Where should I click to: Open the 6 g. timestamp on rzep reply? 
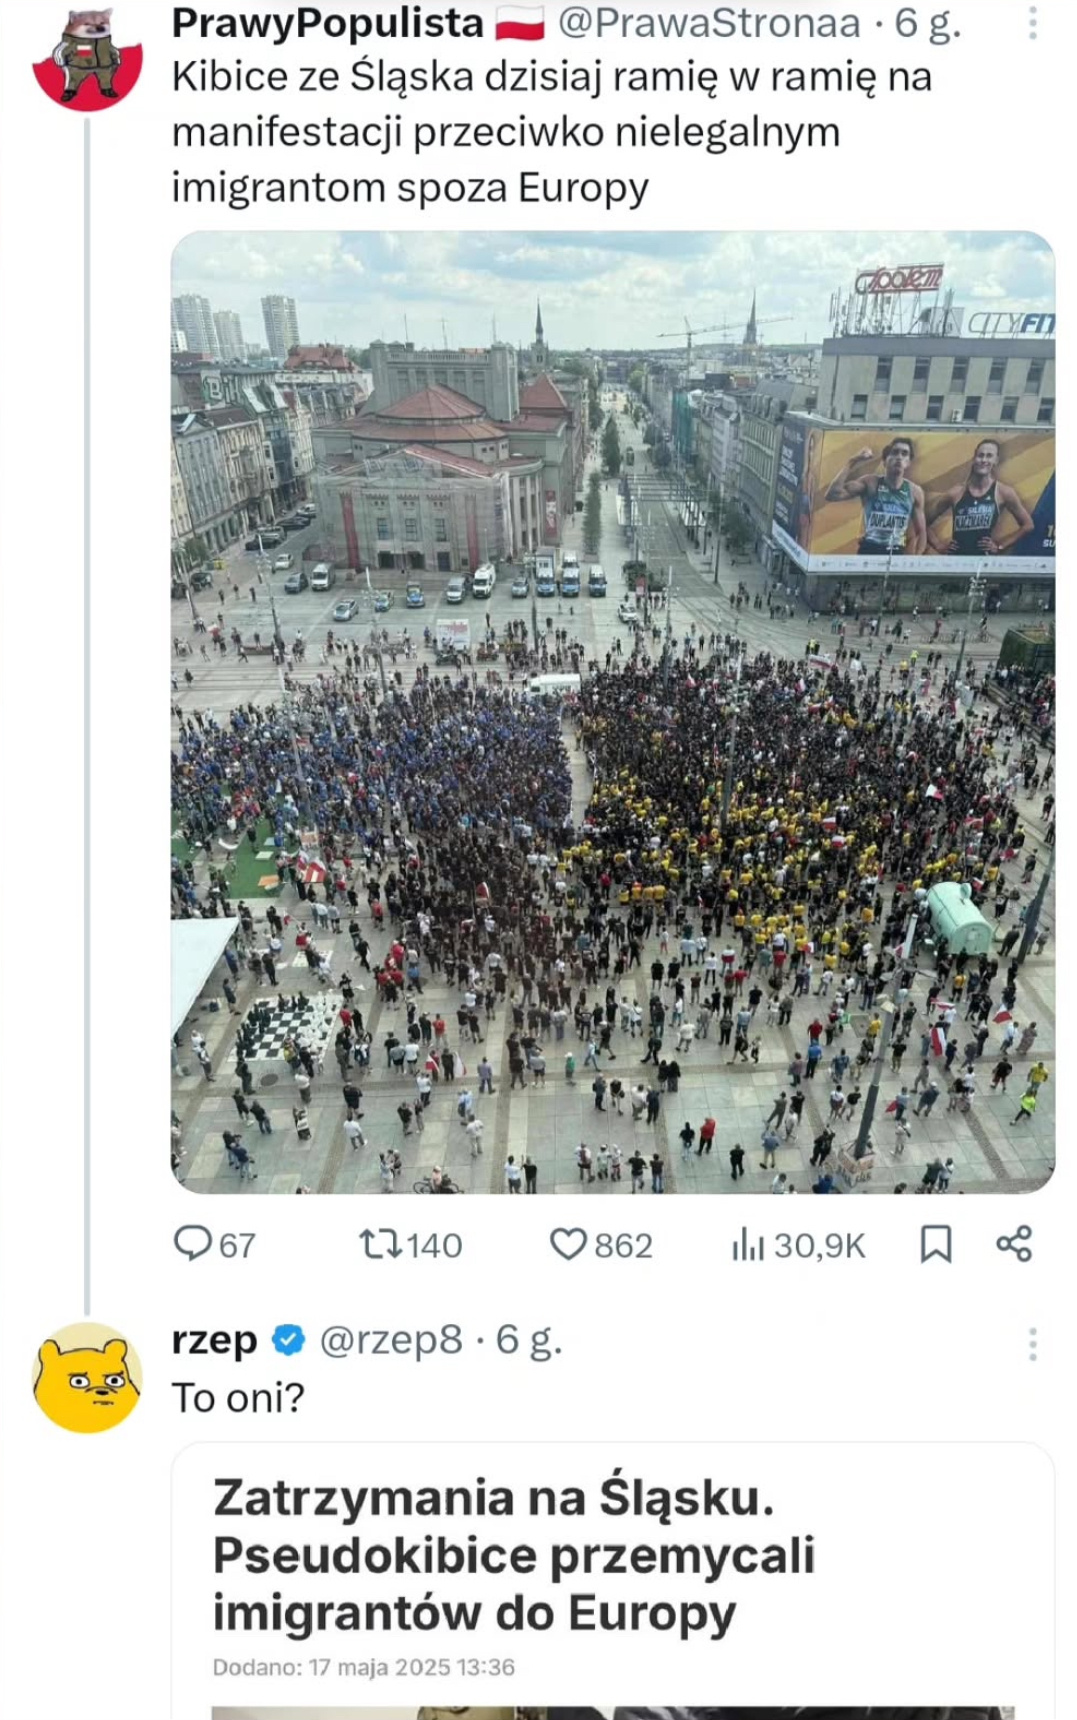click(x=529, y=1340)
